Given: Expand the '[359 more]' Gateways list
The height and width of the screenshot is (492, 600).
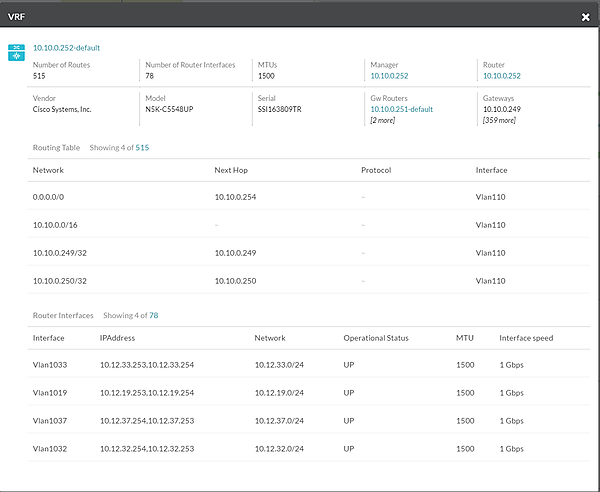Looking at the screenshot, I should coord(500,119).
